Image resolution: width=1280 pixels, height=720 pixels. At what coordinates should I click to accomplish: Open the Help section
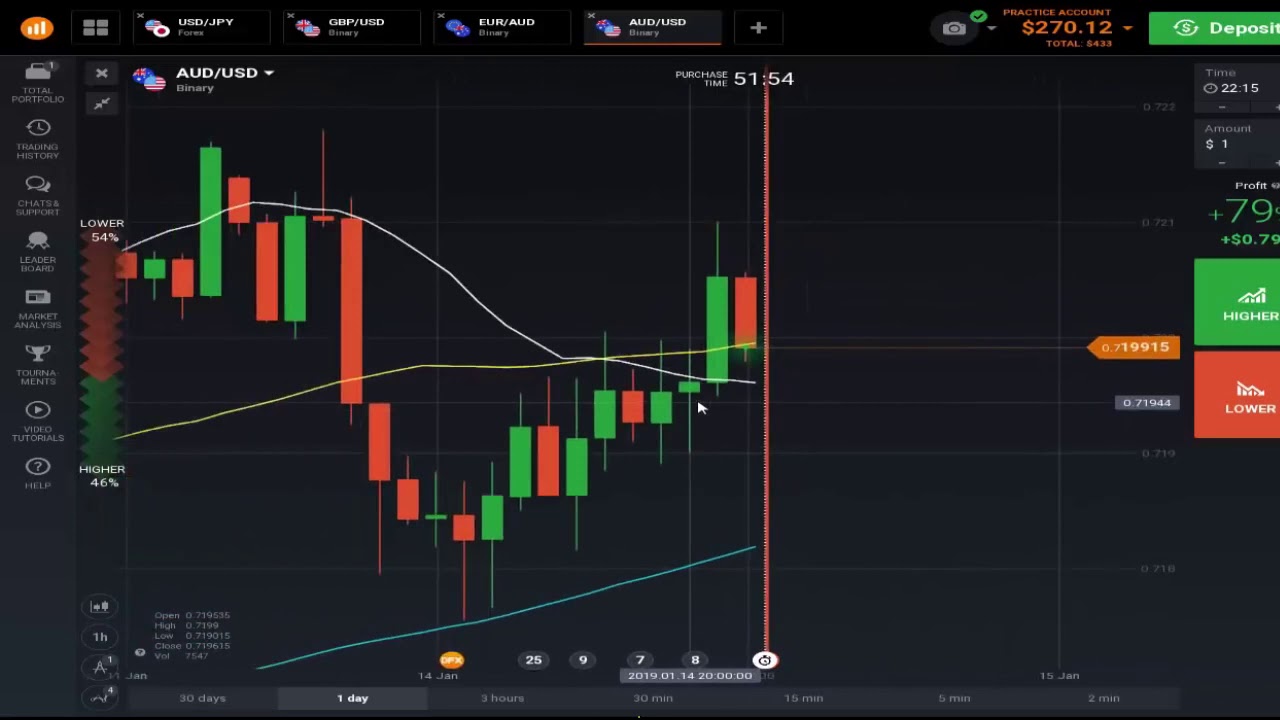(x=38, y=474)
